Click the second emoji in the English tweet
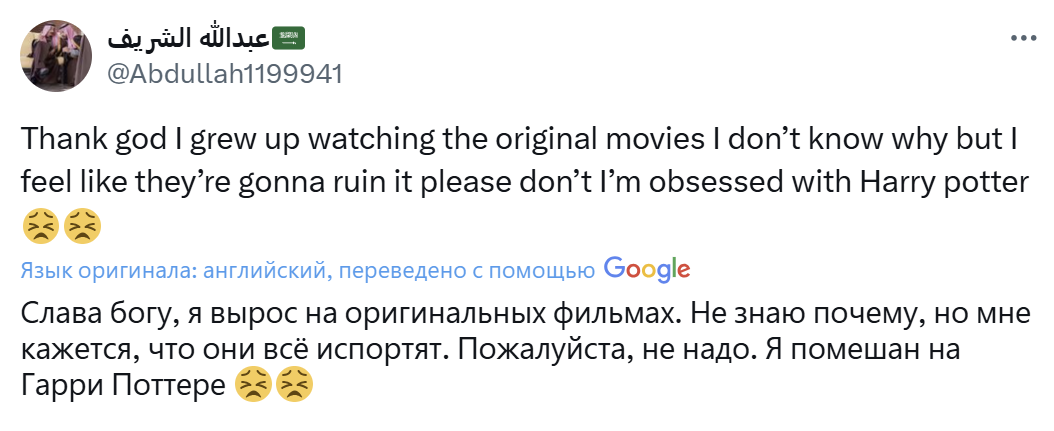The image size is (1054, 431). [81, 228]
